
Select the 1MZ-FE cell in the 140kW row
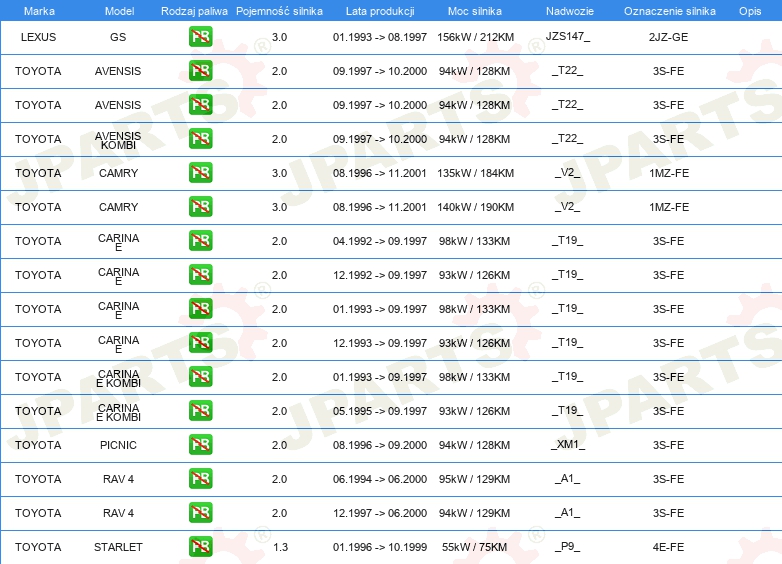(669, 207)
